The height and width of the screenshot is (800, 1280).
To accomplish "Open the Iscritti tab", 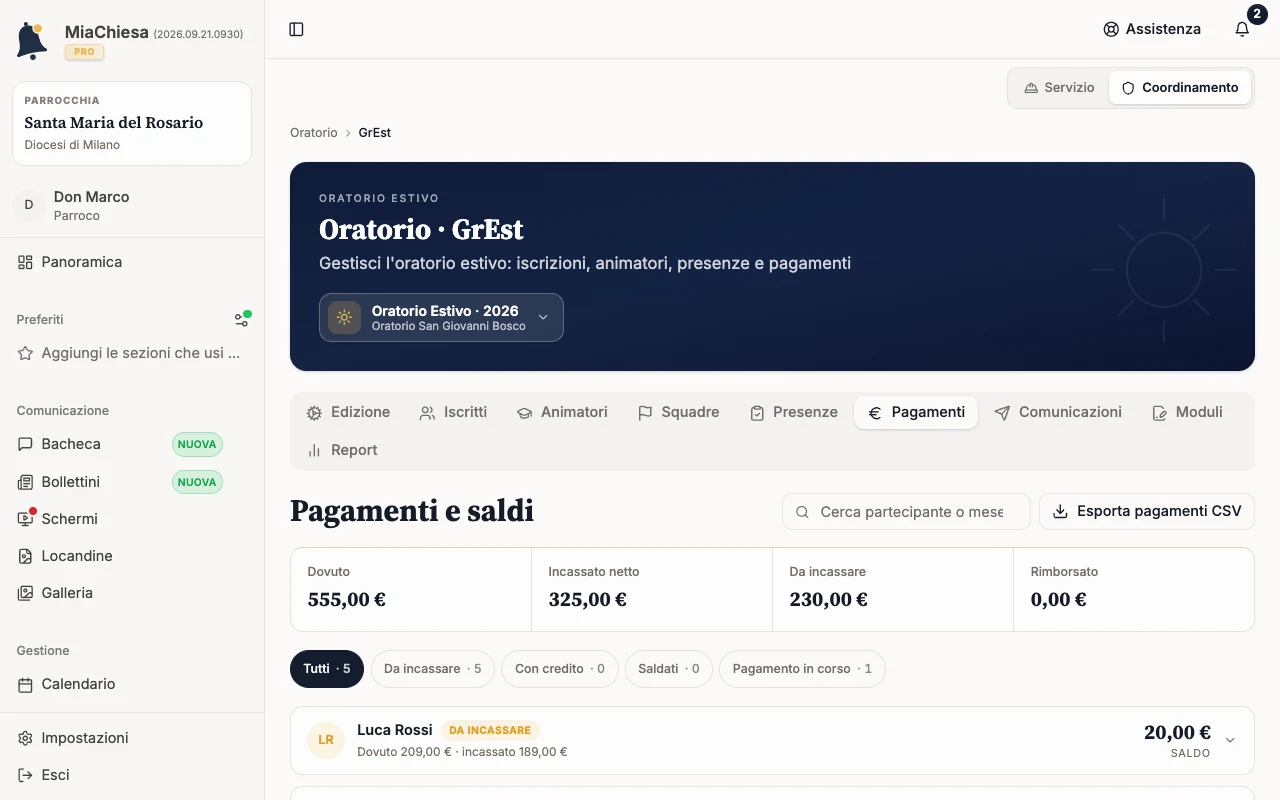I will (453, 412).
